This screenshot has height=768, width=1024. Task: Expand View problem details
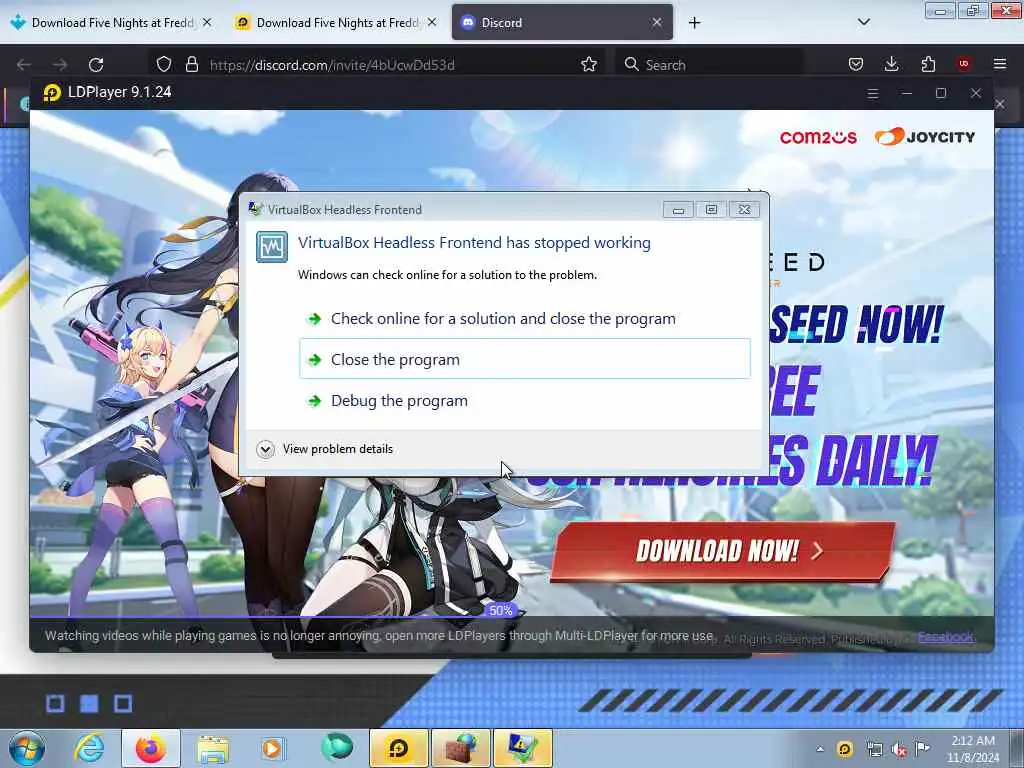coord(325,449)
